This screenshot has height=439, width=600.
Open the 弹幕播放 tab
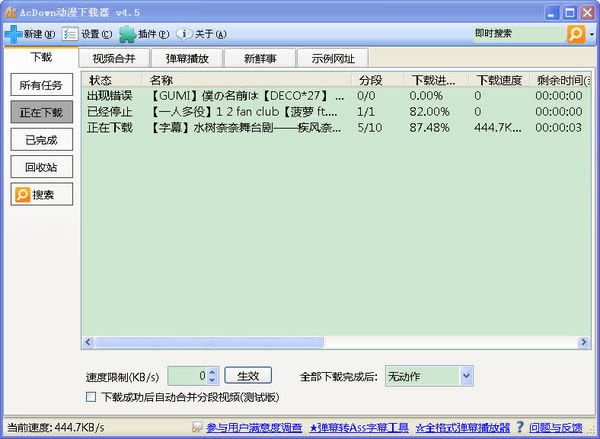point(187,59)
